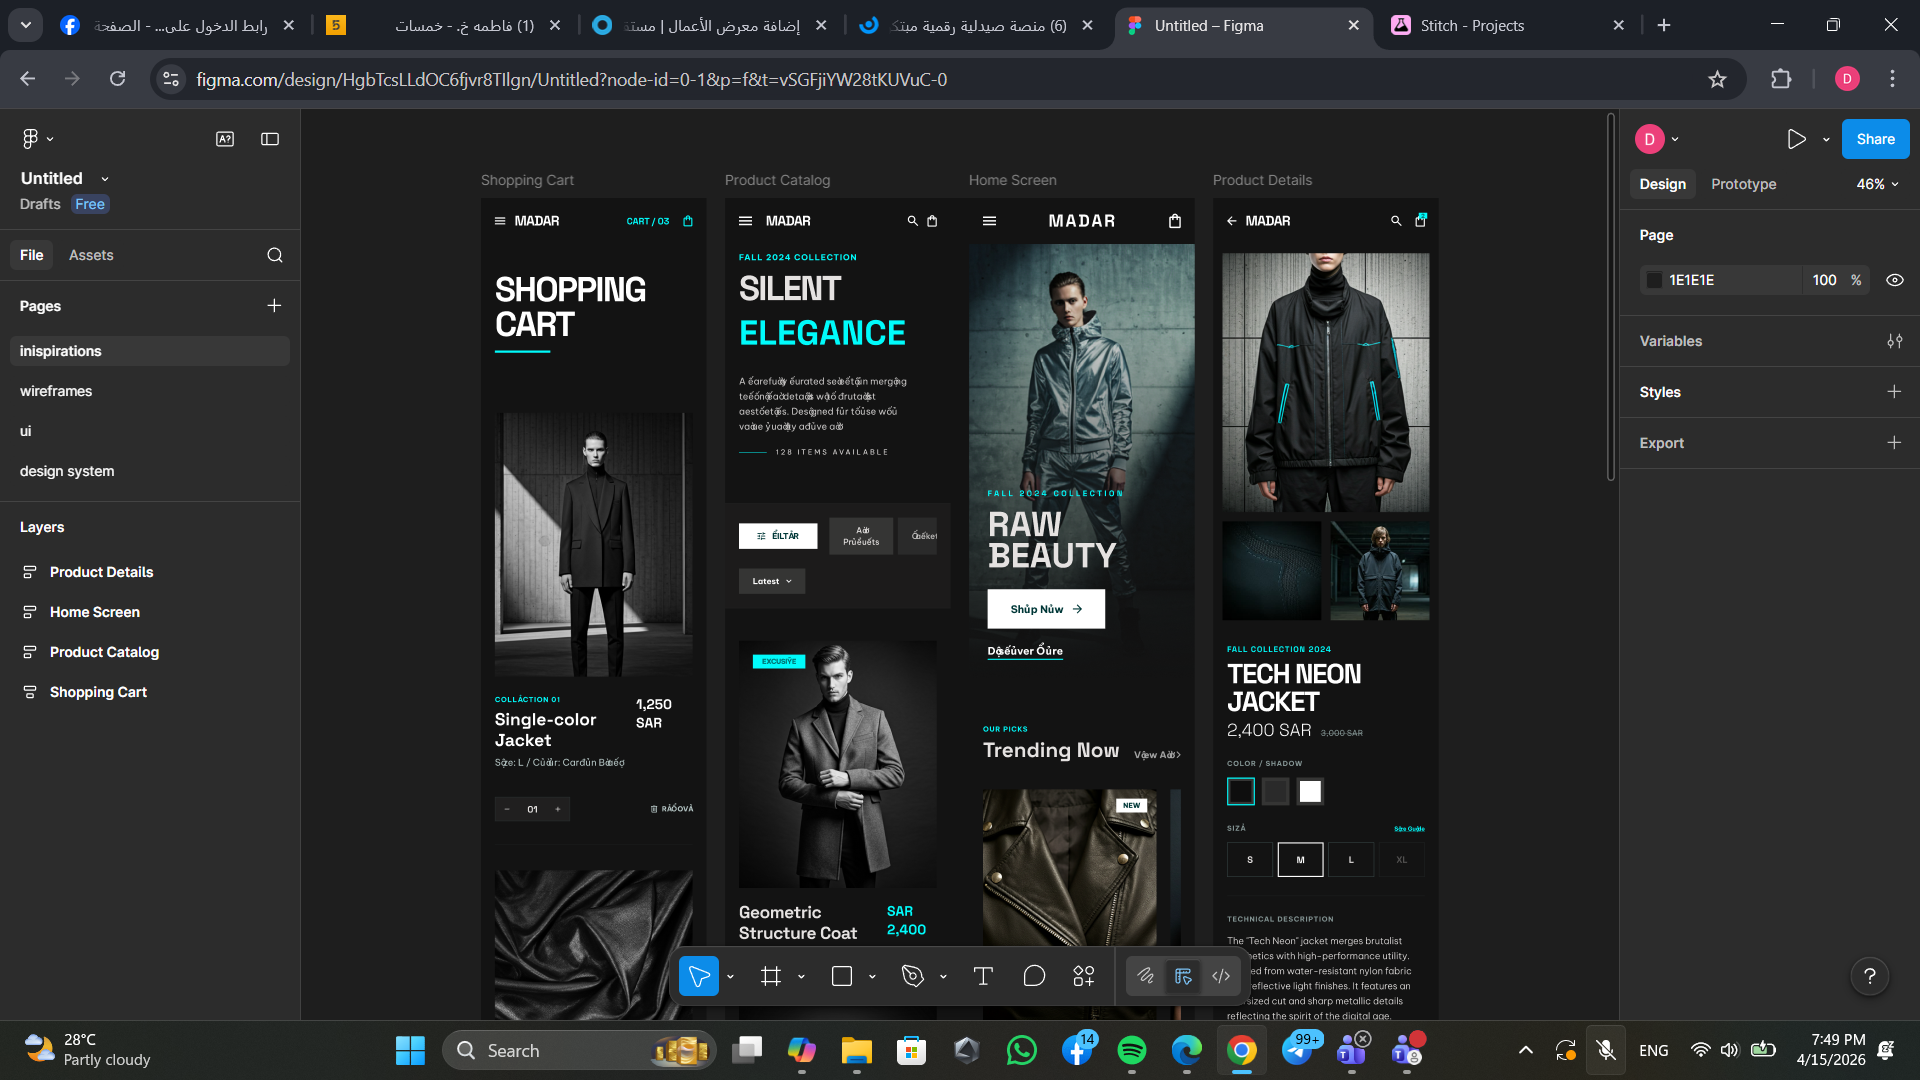Open File Explorer from the taskbar
Viewport: 1920px width, 1080px height.
coord(857,1050)
